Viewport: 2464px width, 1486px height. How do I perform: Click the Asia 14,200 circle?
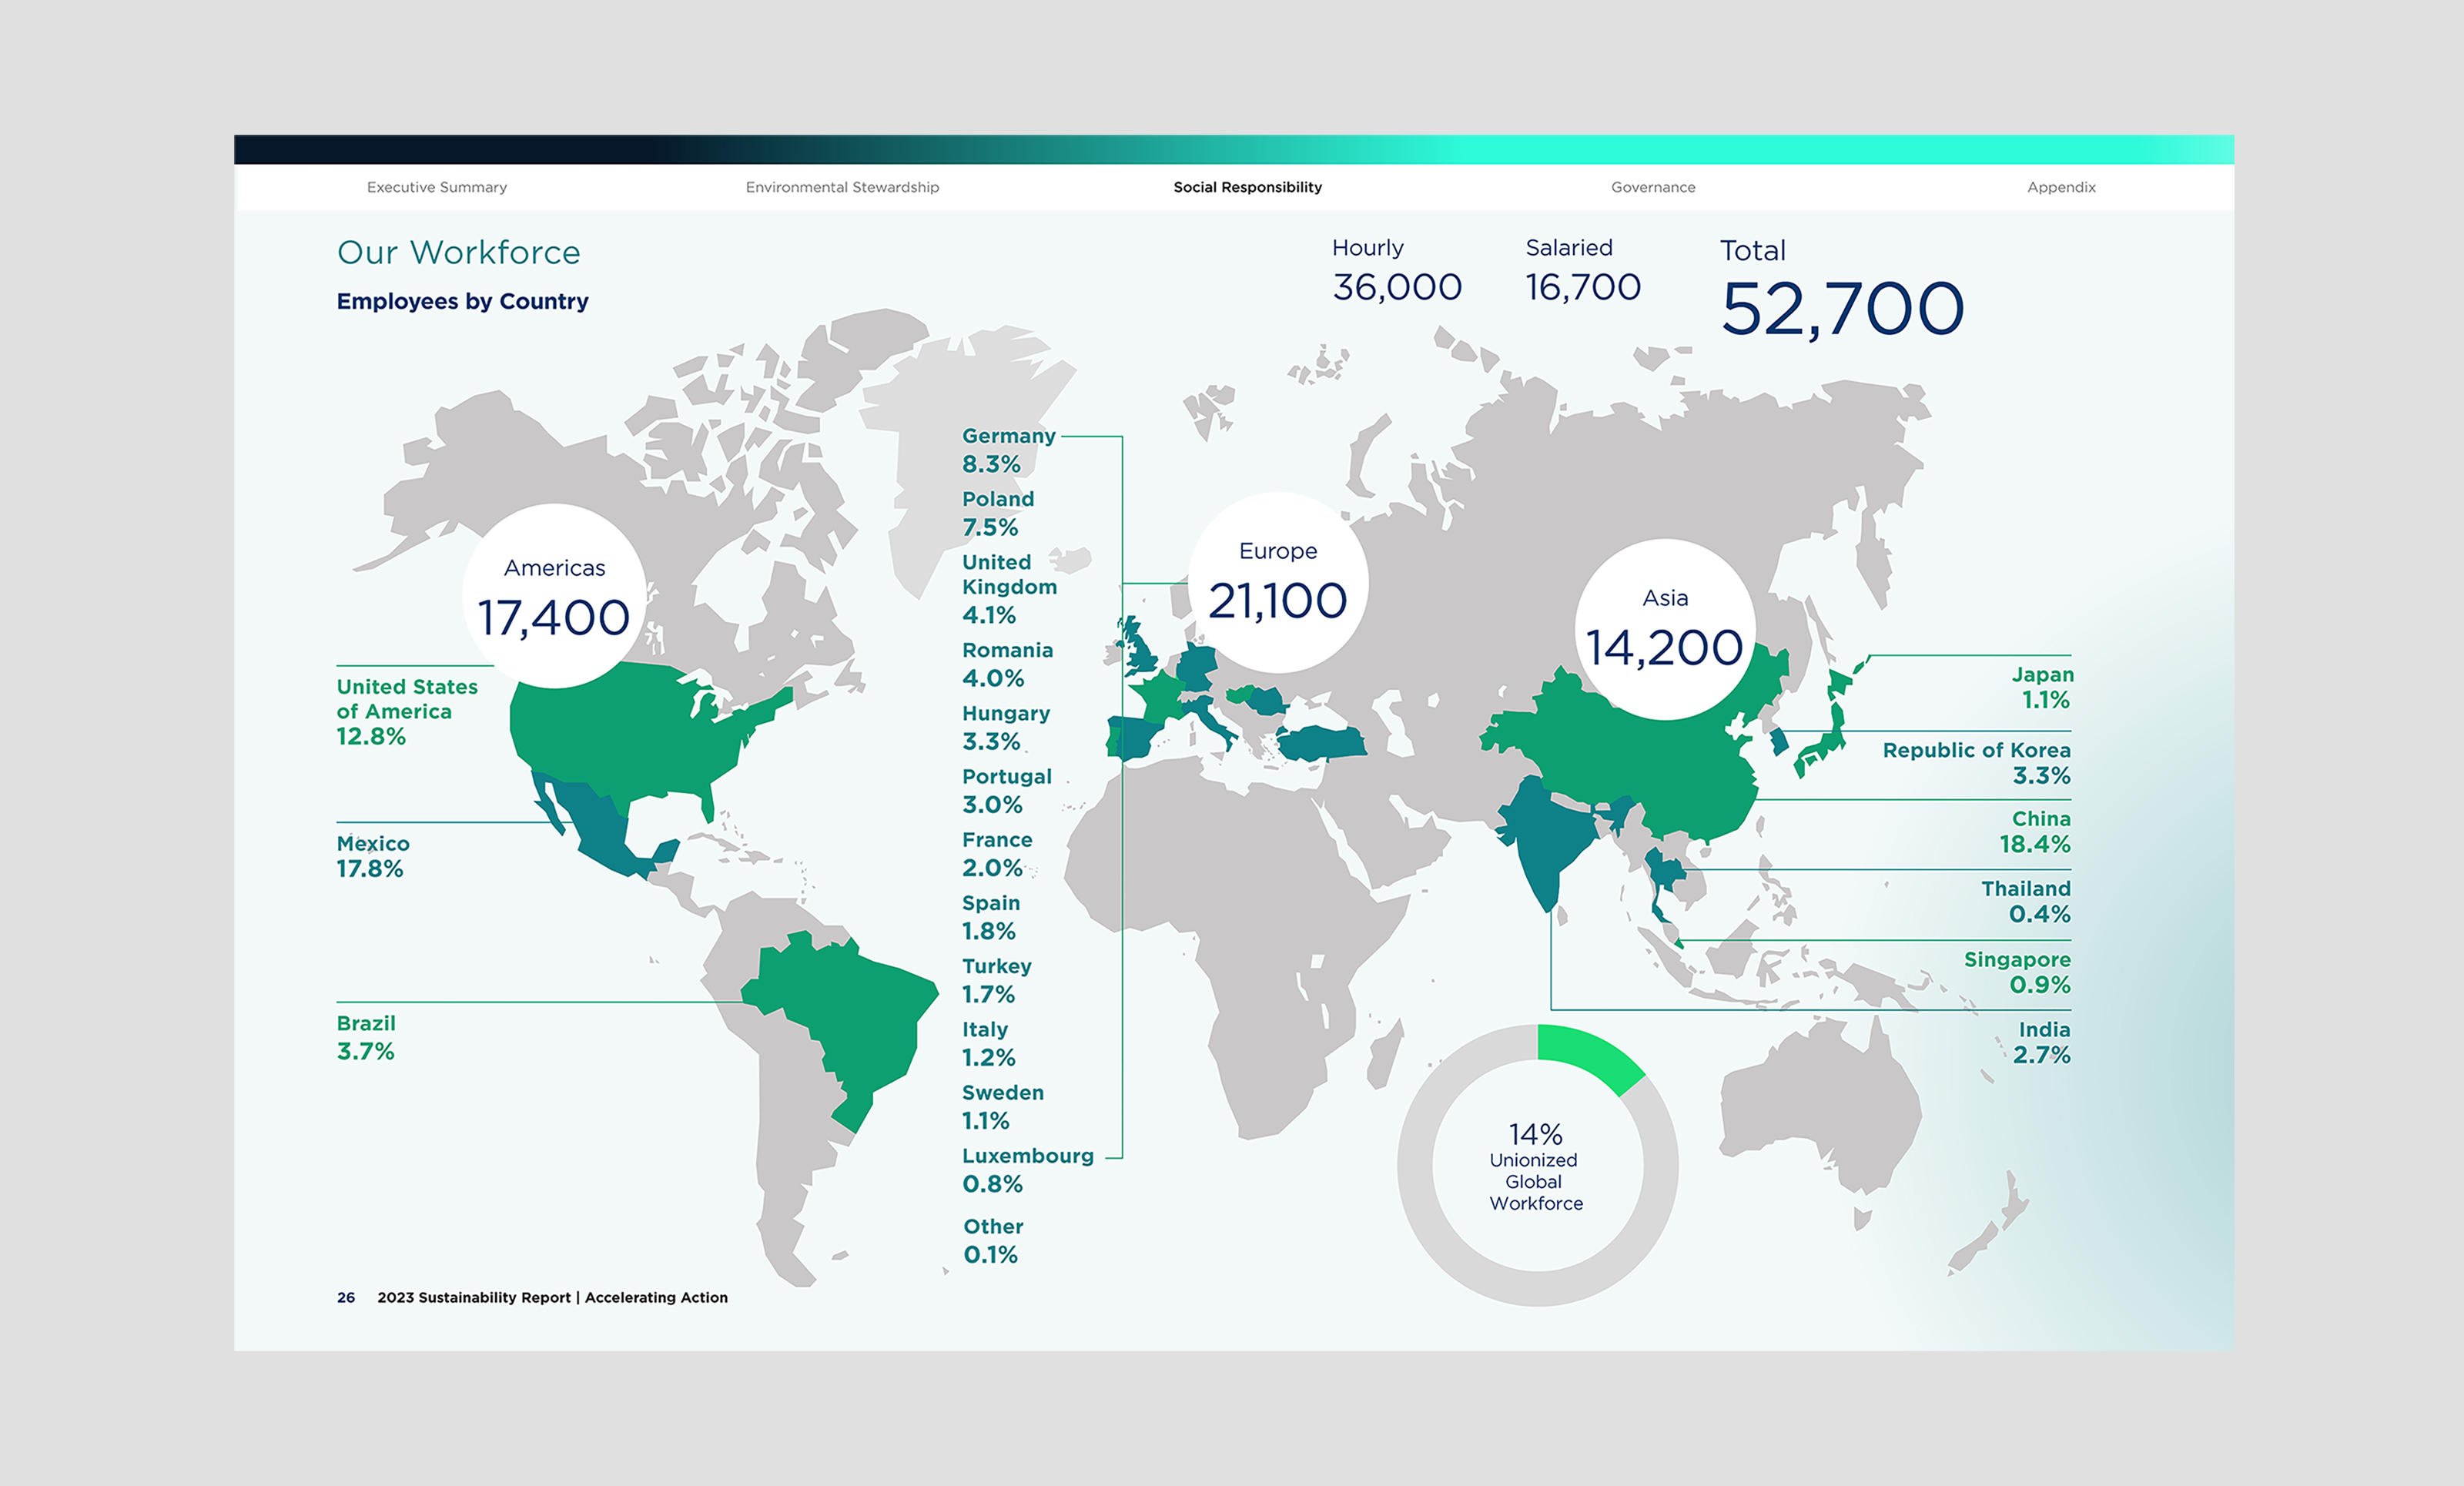(x=1664, y=629)
